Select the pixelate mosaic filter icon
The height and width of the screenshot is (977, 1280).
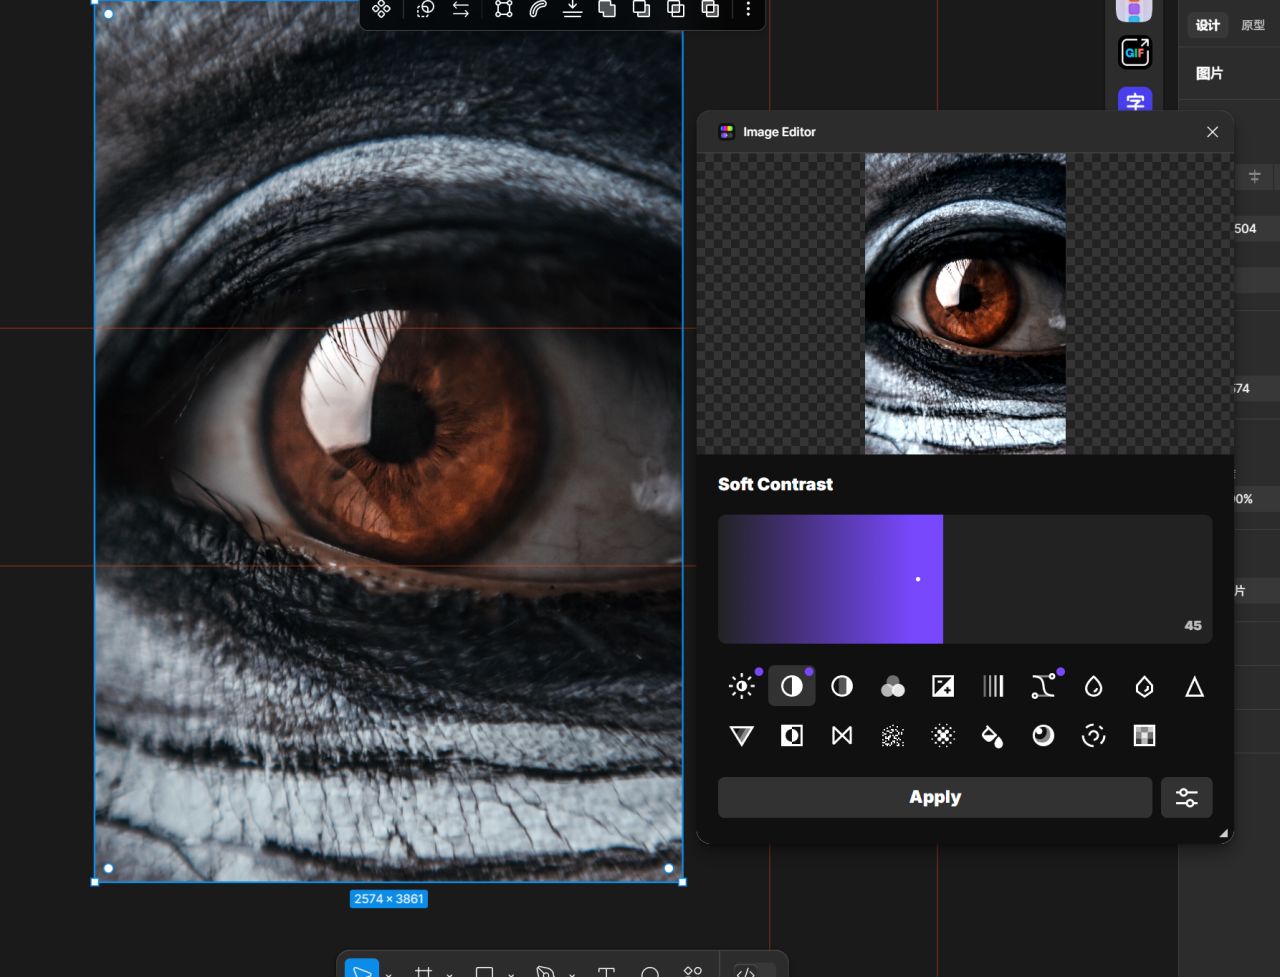(x=1144, y=736)
